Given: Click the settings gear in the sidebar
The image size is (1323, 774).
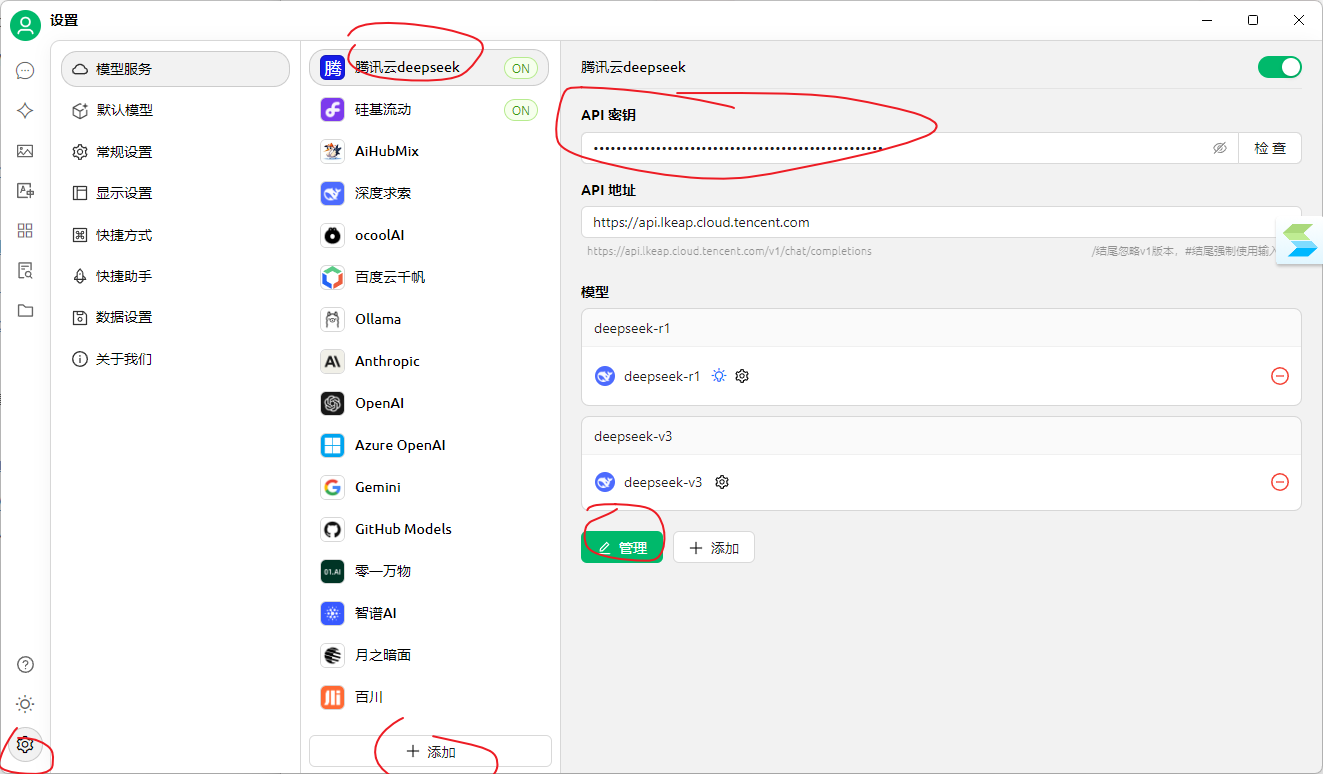Looking at the screenshot, I should tap(26, 744).
